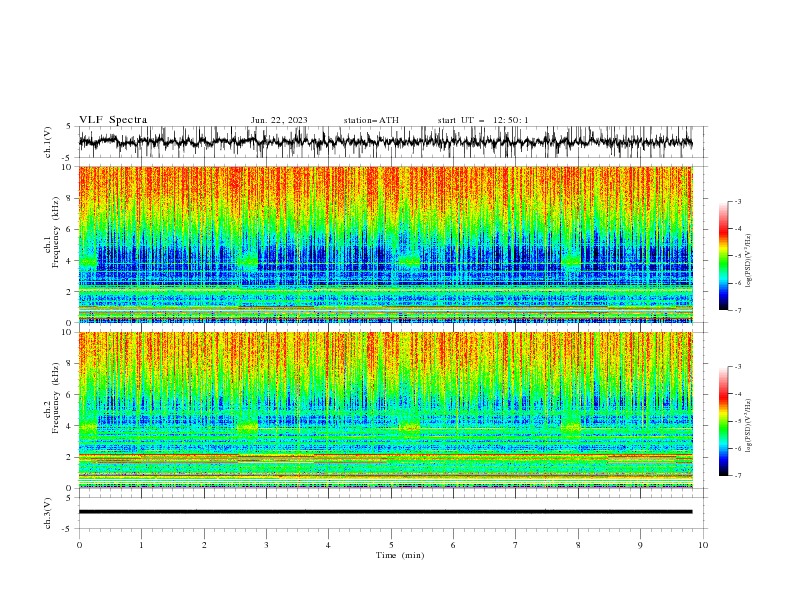
Task: Click the "3" minute tick label on the time axis
Action: [266, 545]
